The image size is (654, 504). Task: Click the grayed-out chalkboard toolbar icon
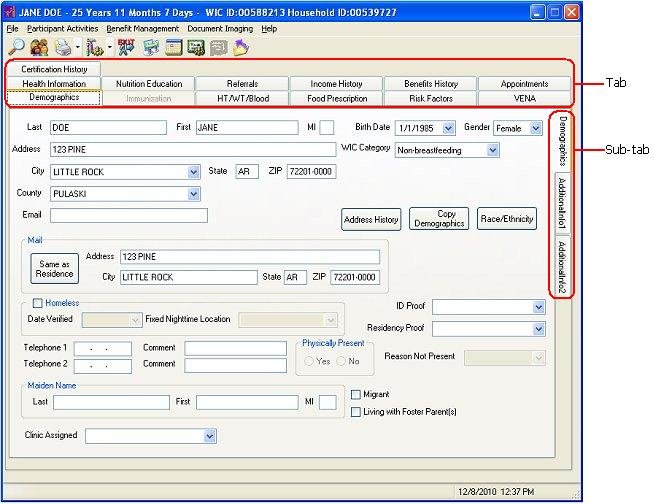pyautogui.click(x=219, y=48)
